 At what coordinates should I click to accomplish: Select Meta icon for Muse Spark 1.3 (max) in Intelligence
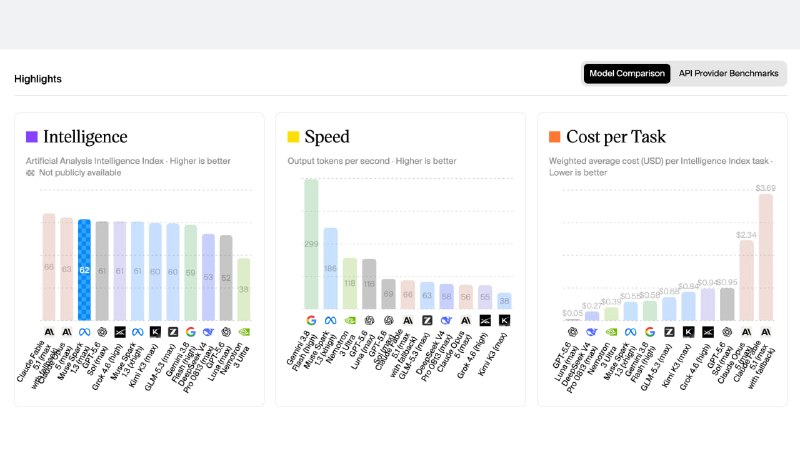[x=84, y=332]
